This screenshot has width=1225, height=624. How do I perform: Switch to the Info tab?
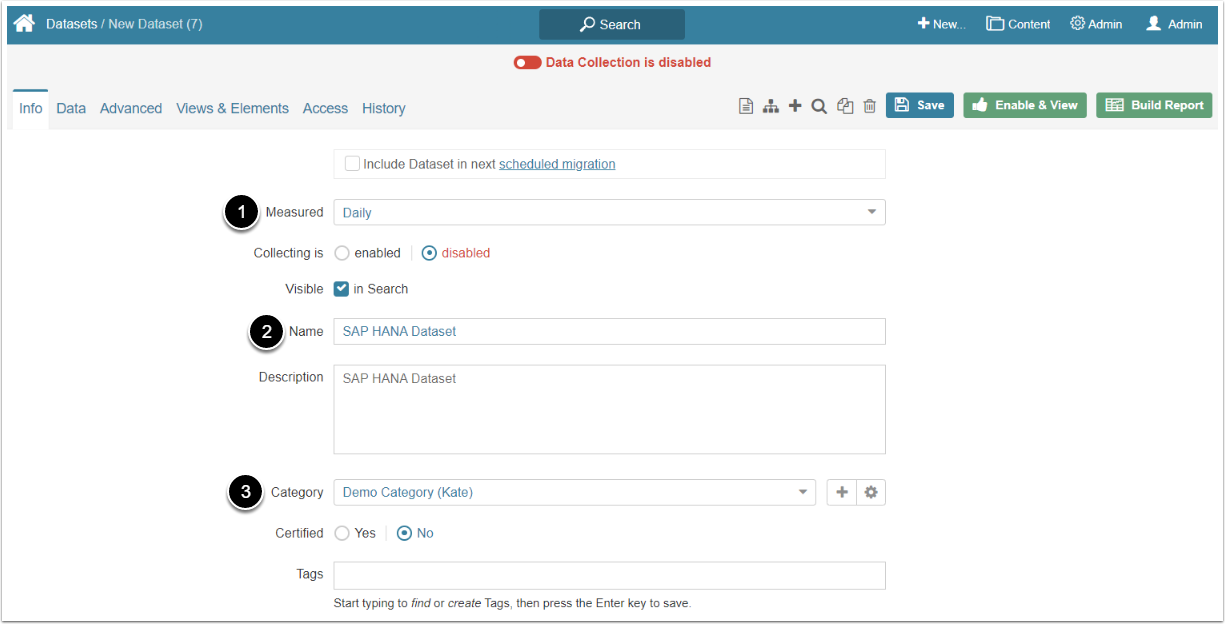pos(31,108)
